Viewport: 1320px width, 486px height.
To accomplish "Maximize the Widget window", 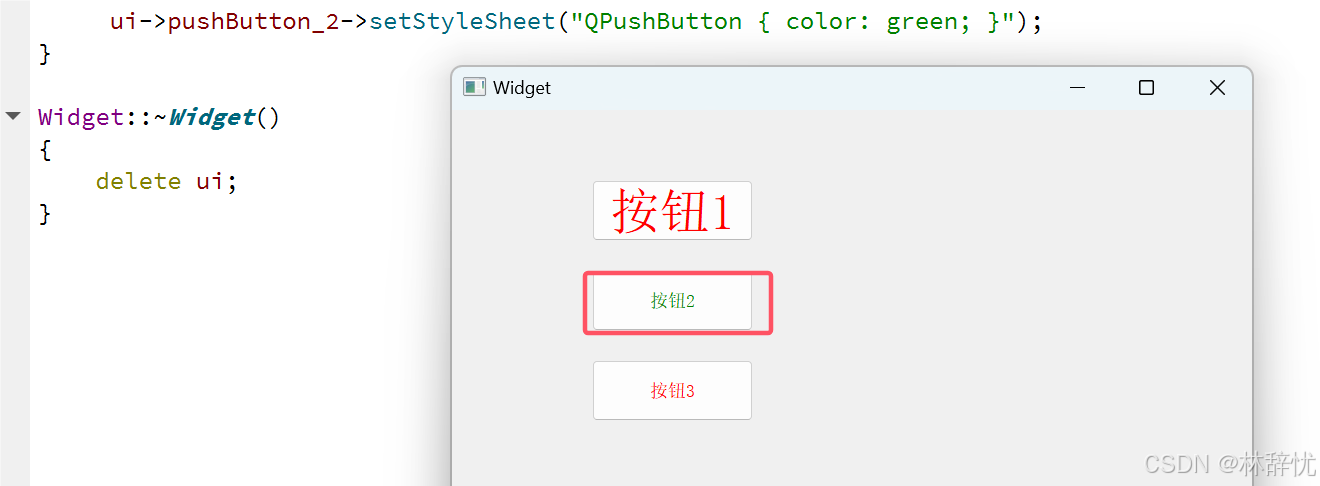I will coord(1146,87).
